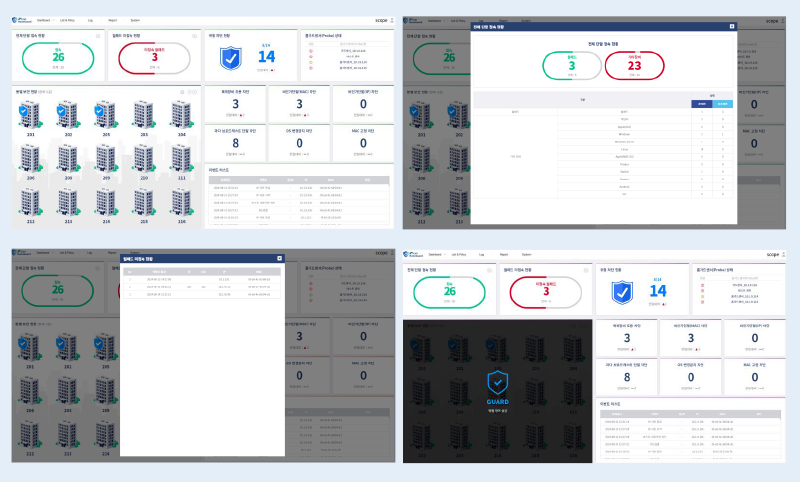Select building 205 icon in top-left dashboard
This screenshot has height=482, width=800.
click(x=107, y=117)
